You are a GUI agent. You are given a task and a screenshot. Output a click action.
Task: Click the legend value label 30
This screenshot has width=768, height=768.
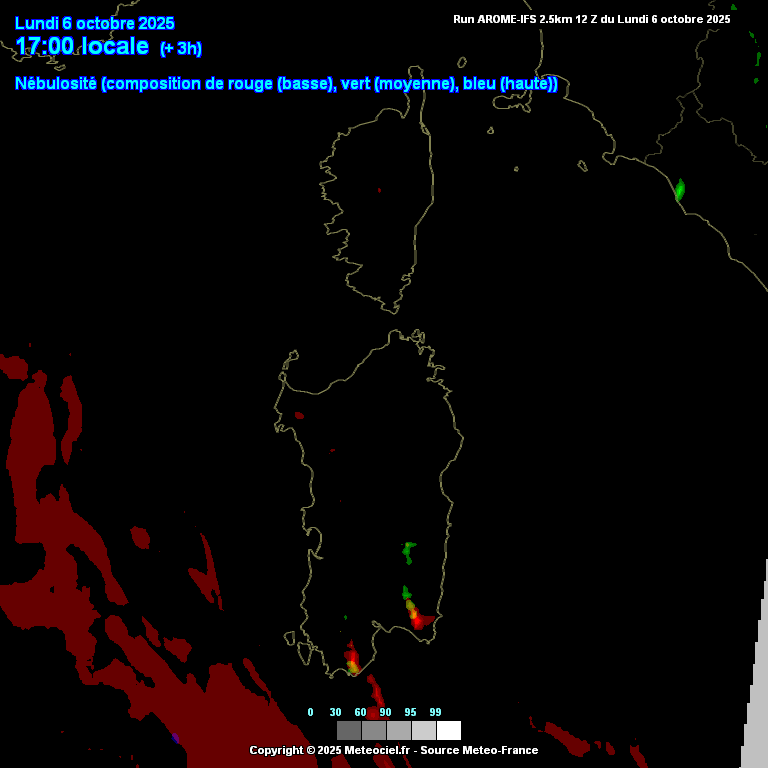(x=336, y=712)
